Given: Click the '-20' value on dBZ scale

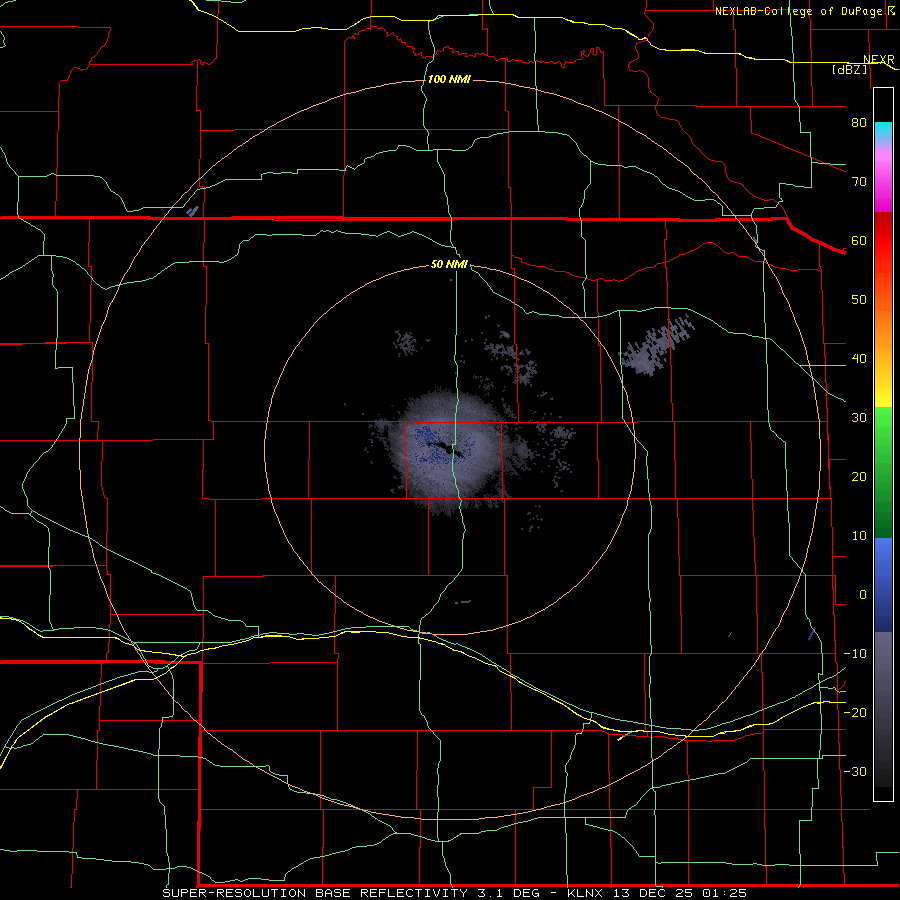Looking at the screenshot, I should pos(855,712).
